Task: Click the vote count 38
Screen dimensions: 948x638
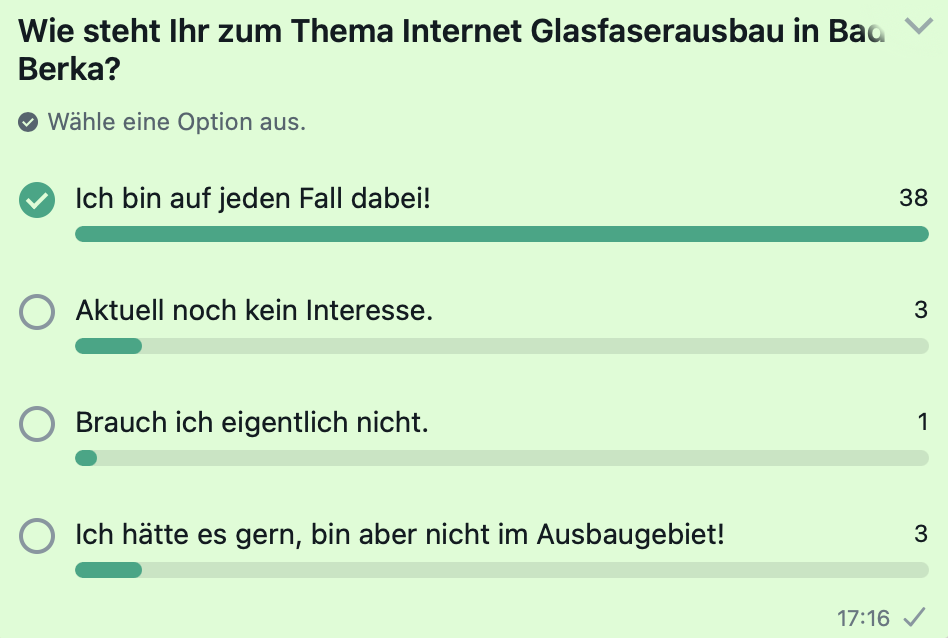Action: coord(913,198)
